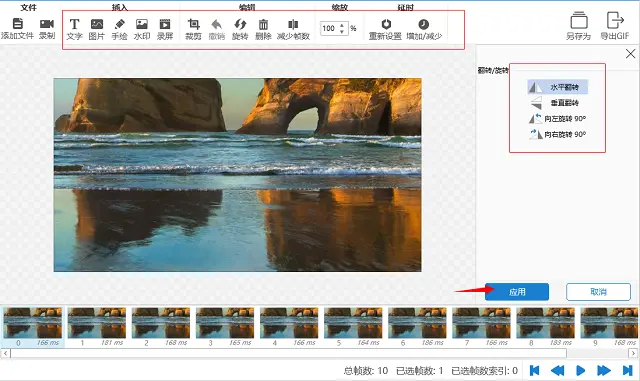Click the 添加文件 (add file) icon
The height and width of the screenshot is (381, 640).
click(18, 24)
